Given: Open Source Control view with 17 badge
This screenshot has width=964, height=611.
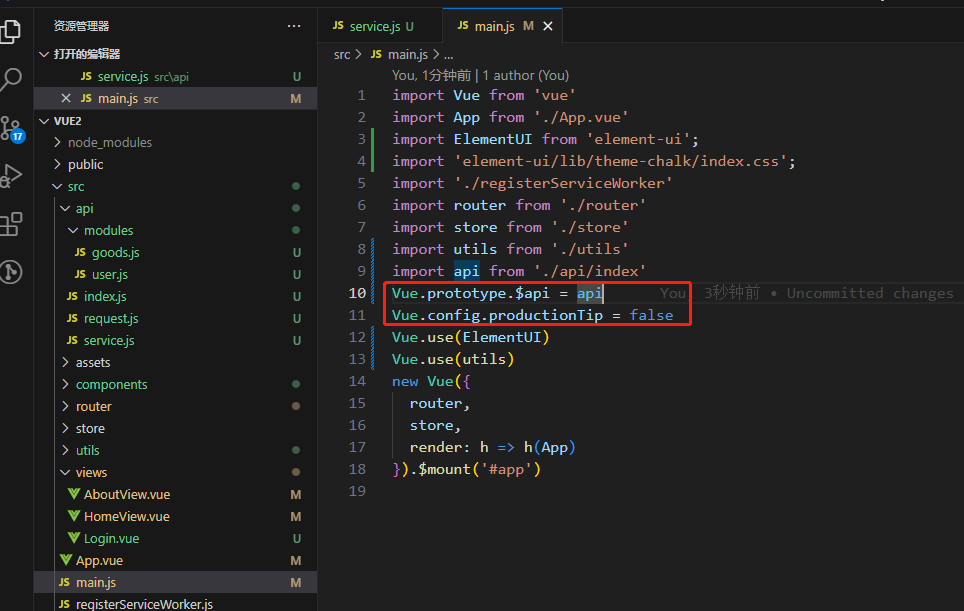Looking at the screenshot, I should [x=12, y=128].
